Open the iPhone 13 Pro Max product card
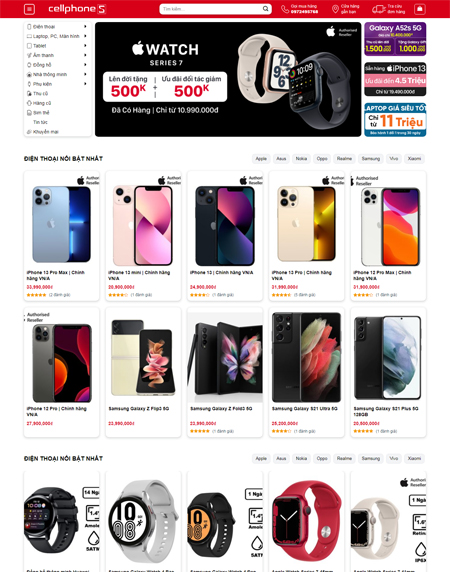 [x=61, y=236]
